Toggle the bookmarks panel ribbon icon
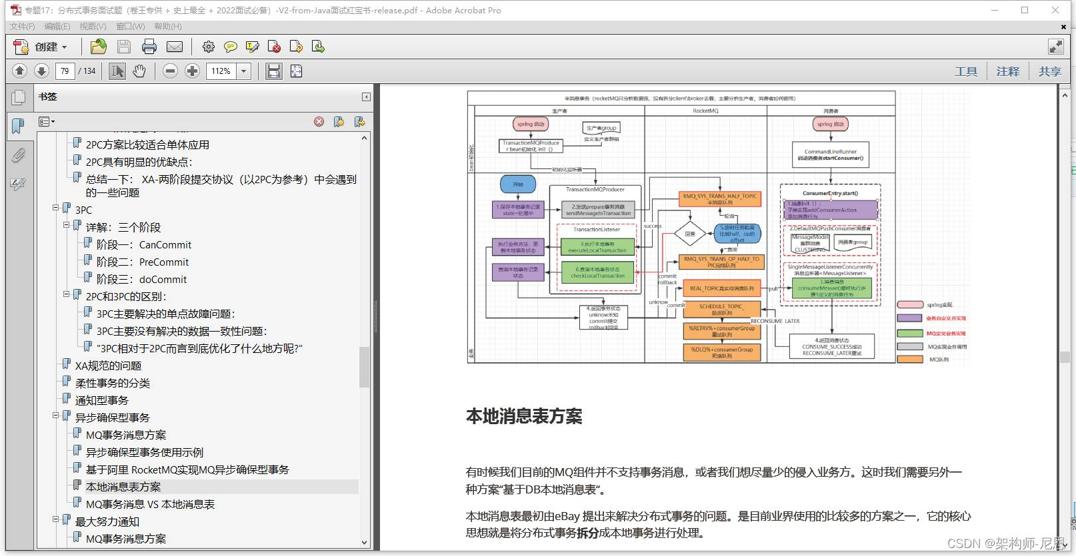Screen dimensions: 1076x556 [x=18, y=126]
